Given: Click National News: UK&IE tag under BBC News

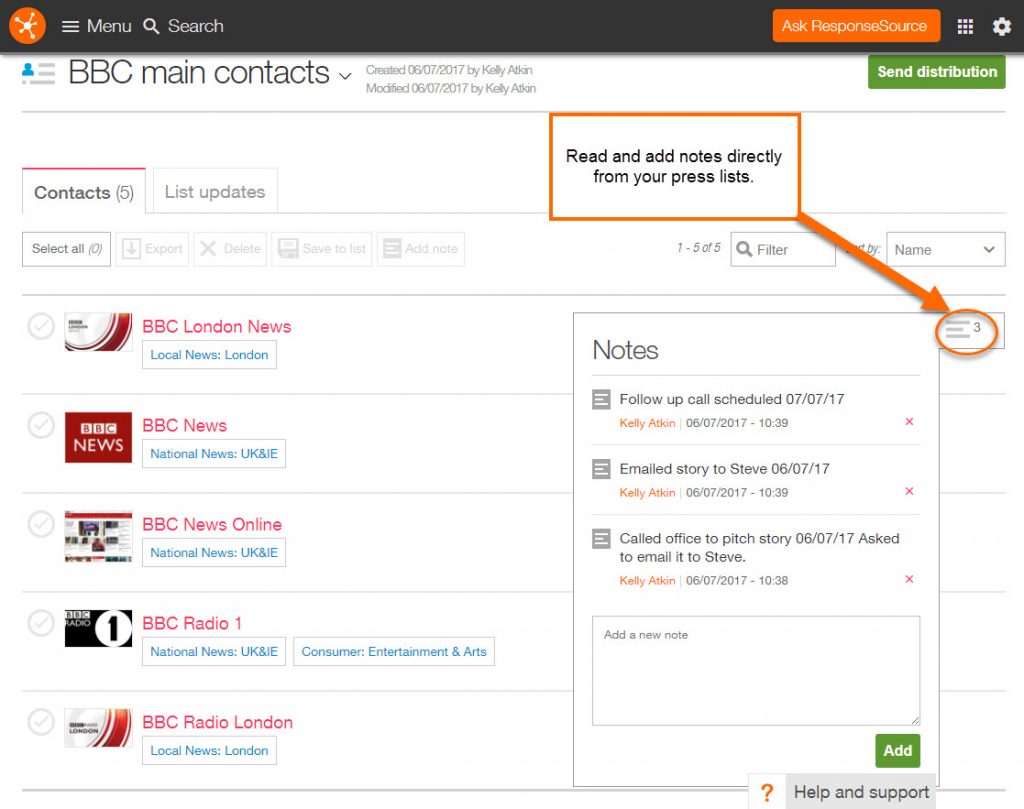Looking at the screenshot, I should (214, 454).
